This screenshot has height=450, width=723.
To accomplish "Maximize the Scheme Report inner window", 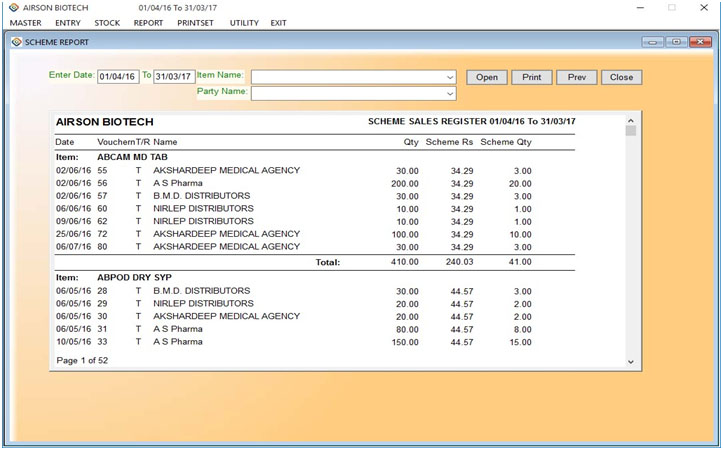I will coord(675,42).
